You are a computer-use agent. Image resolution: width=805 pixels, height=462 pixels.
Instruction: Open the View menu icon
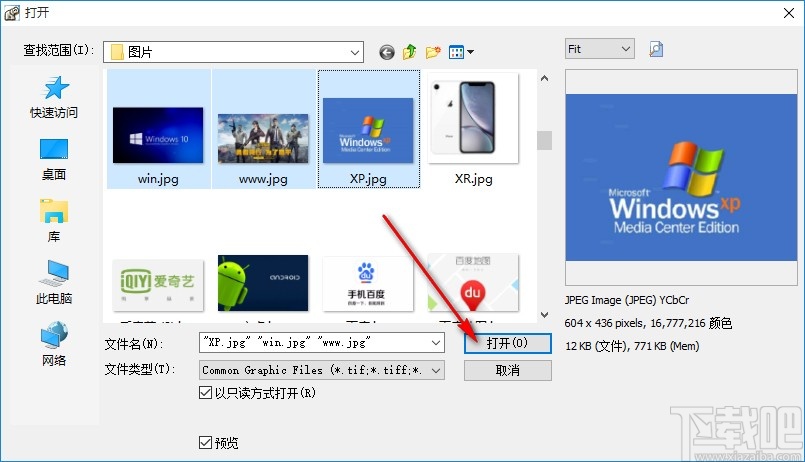click(x=461, y=52)
